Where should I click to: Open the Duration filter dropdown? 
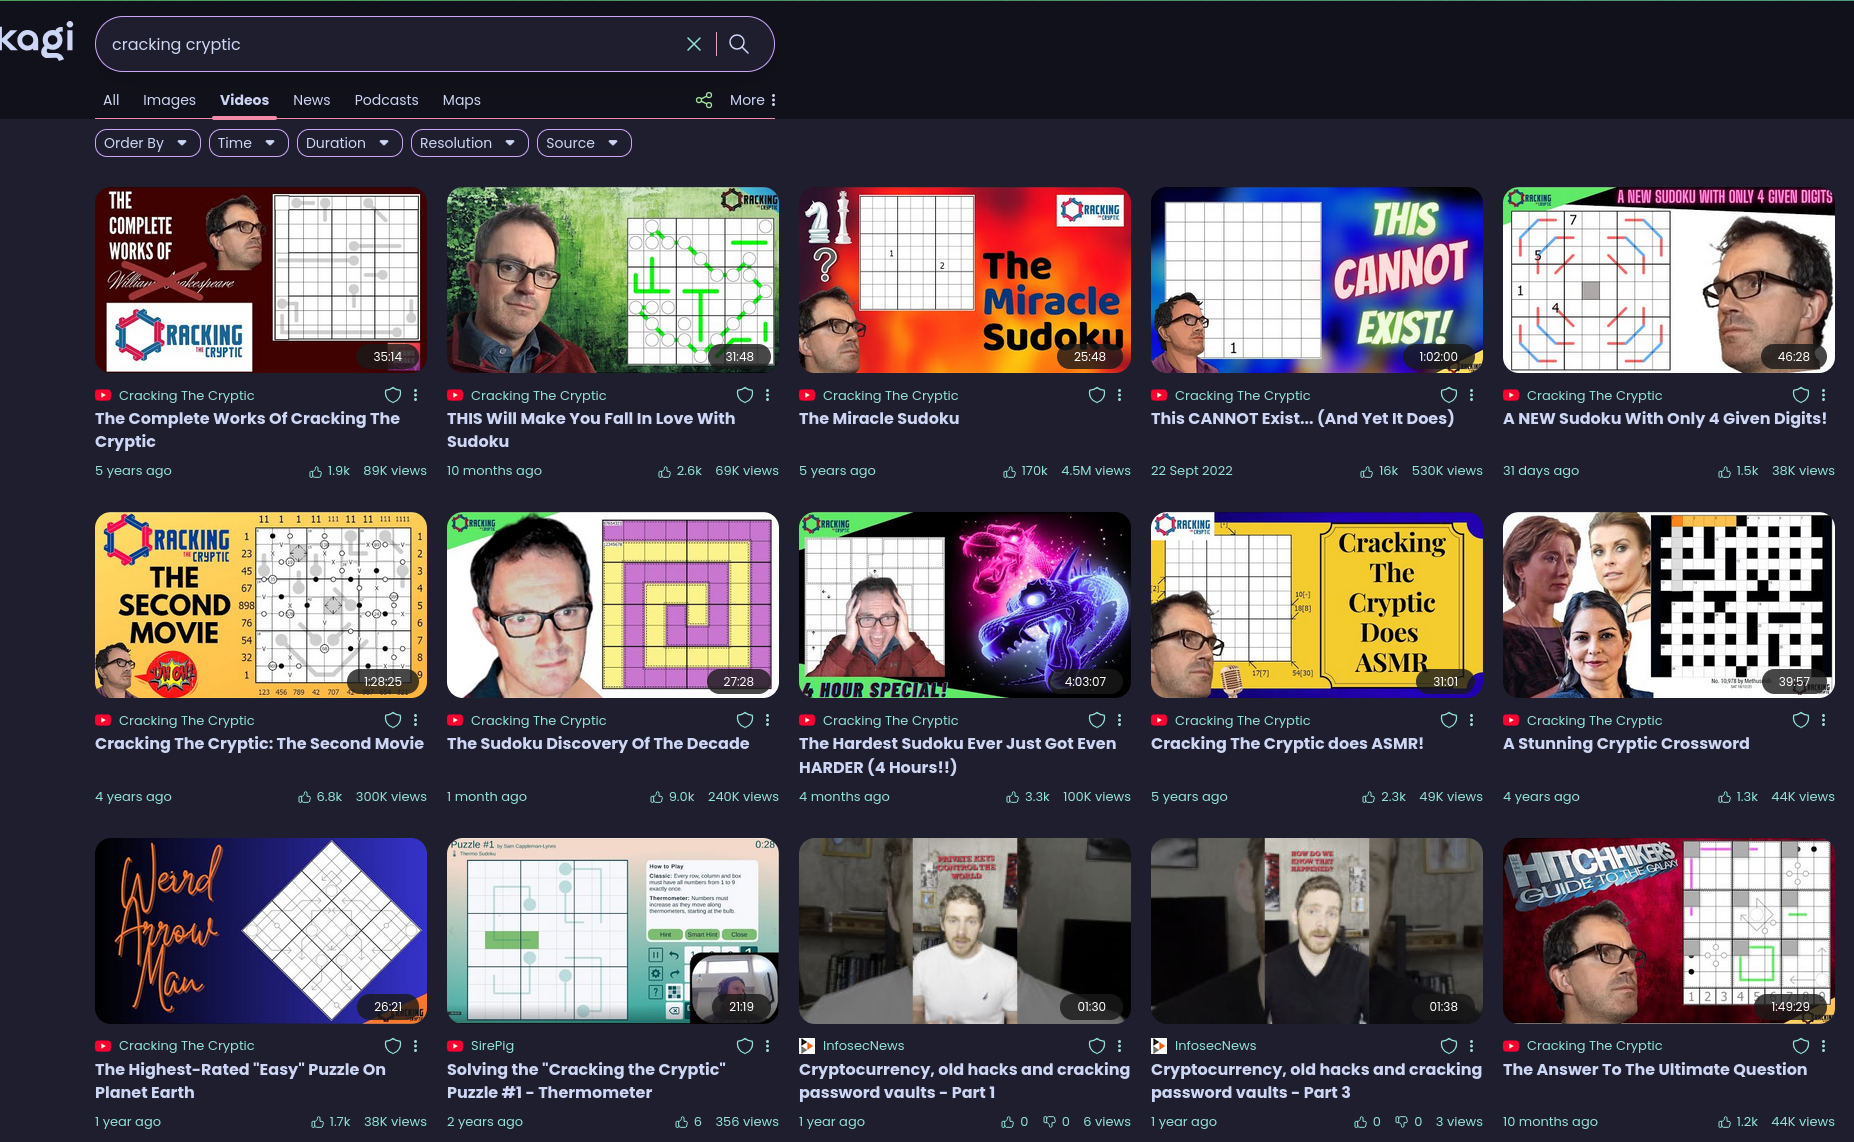(349, 143)
